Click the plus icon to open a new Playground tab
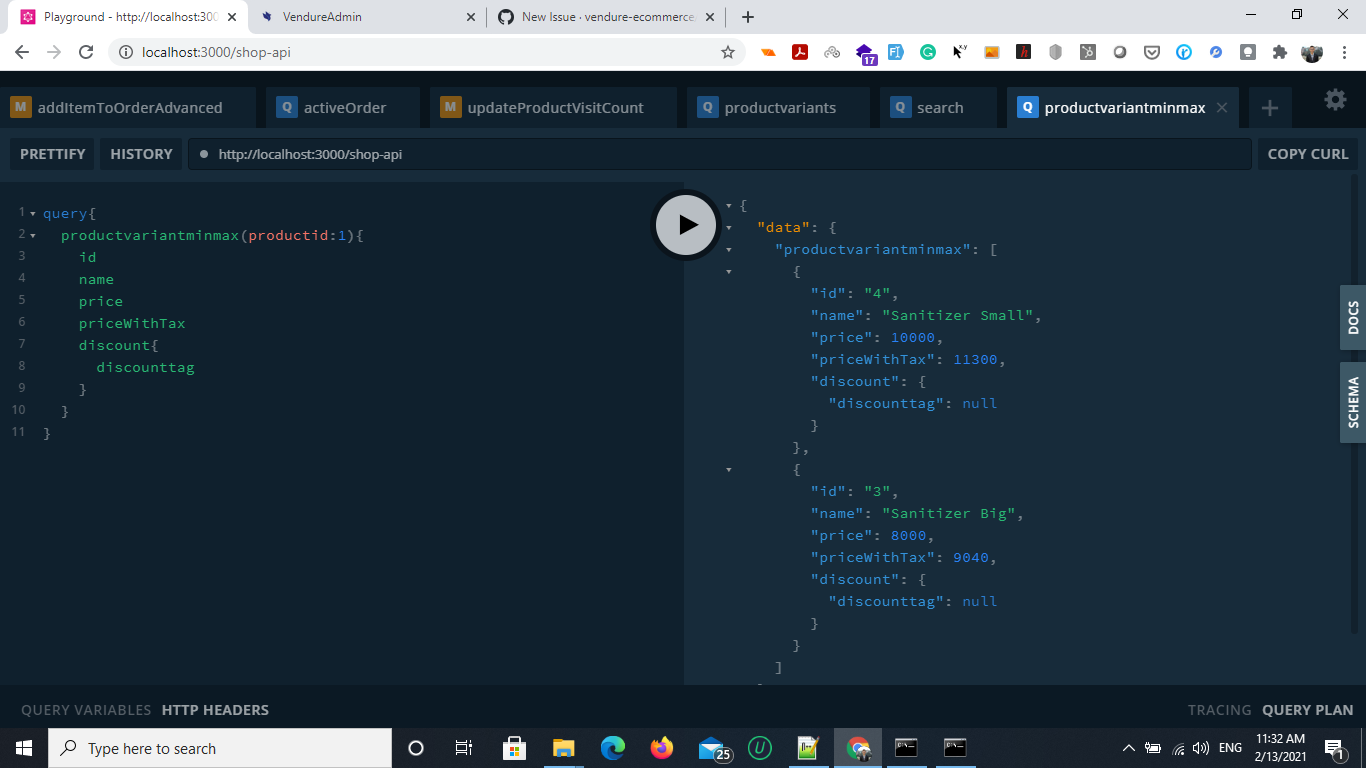 (x=1270, y=107)
